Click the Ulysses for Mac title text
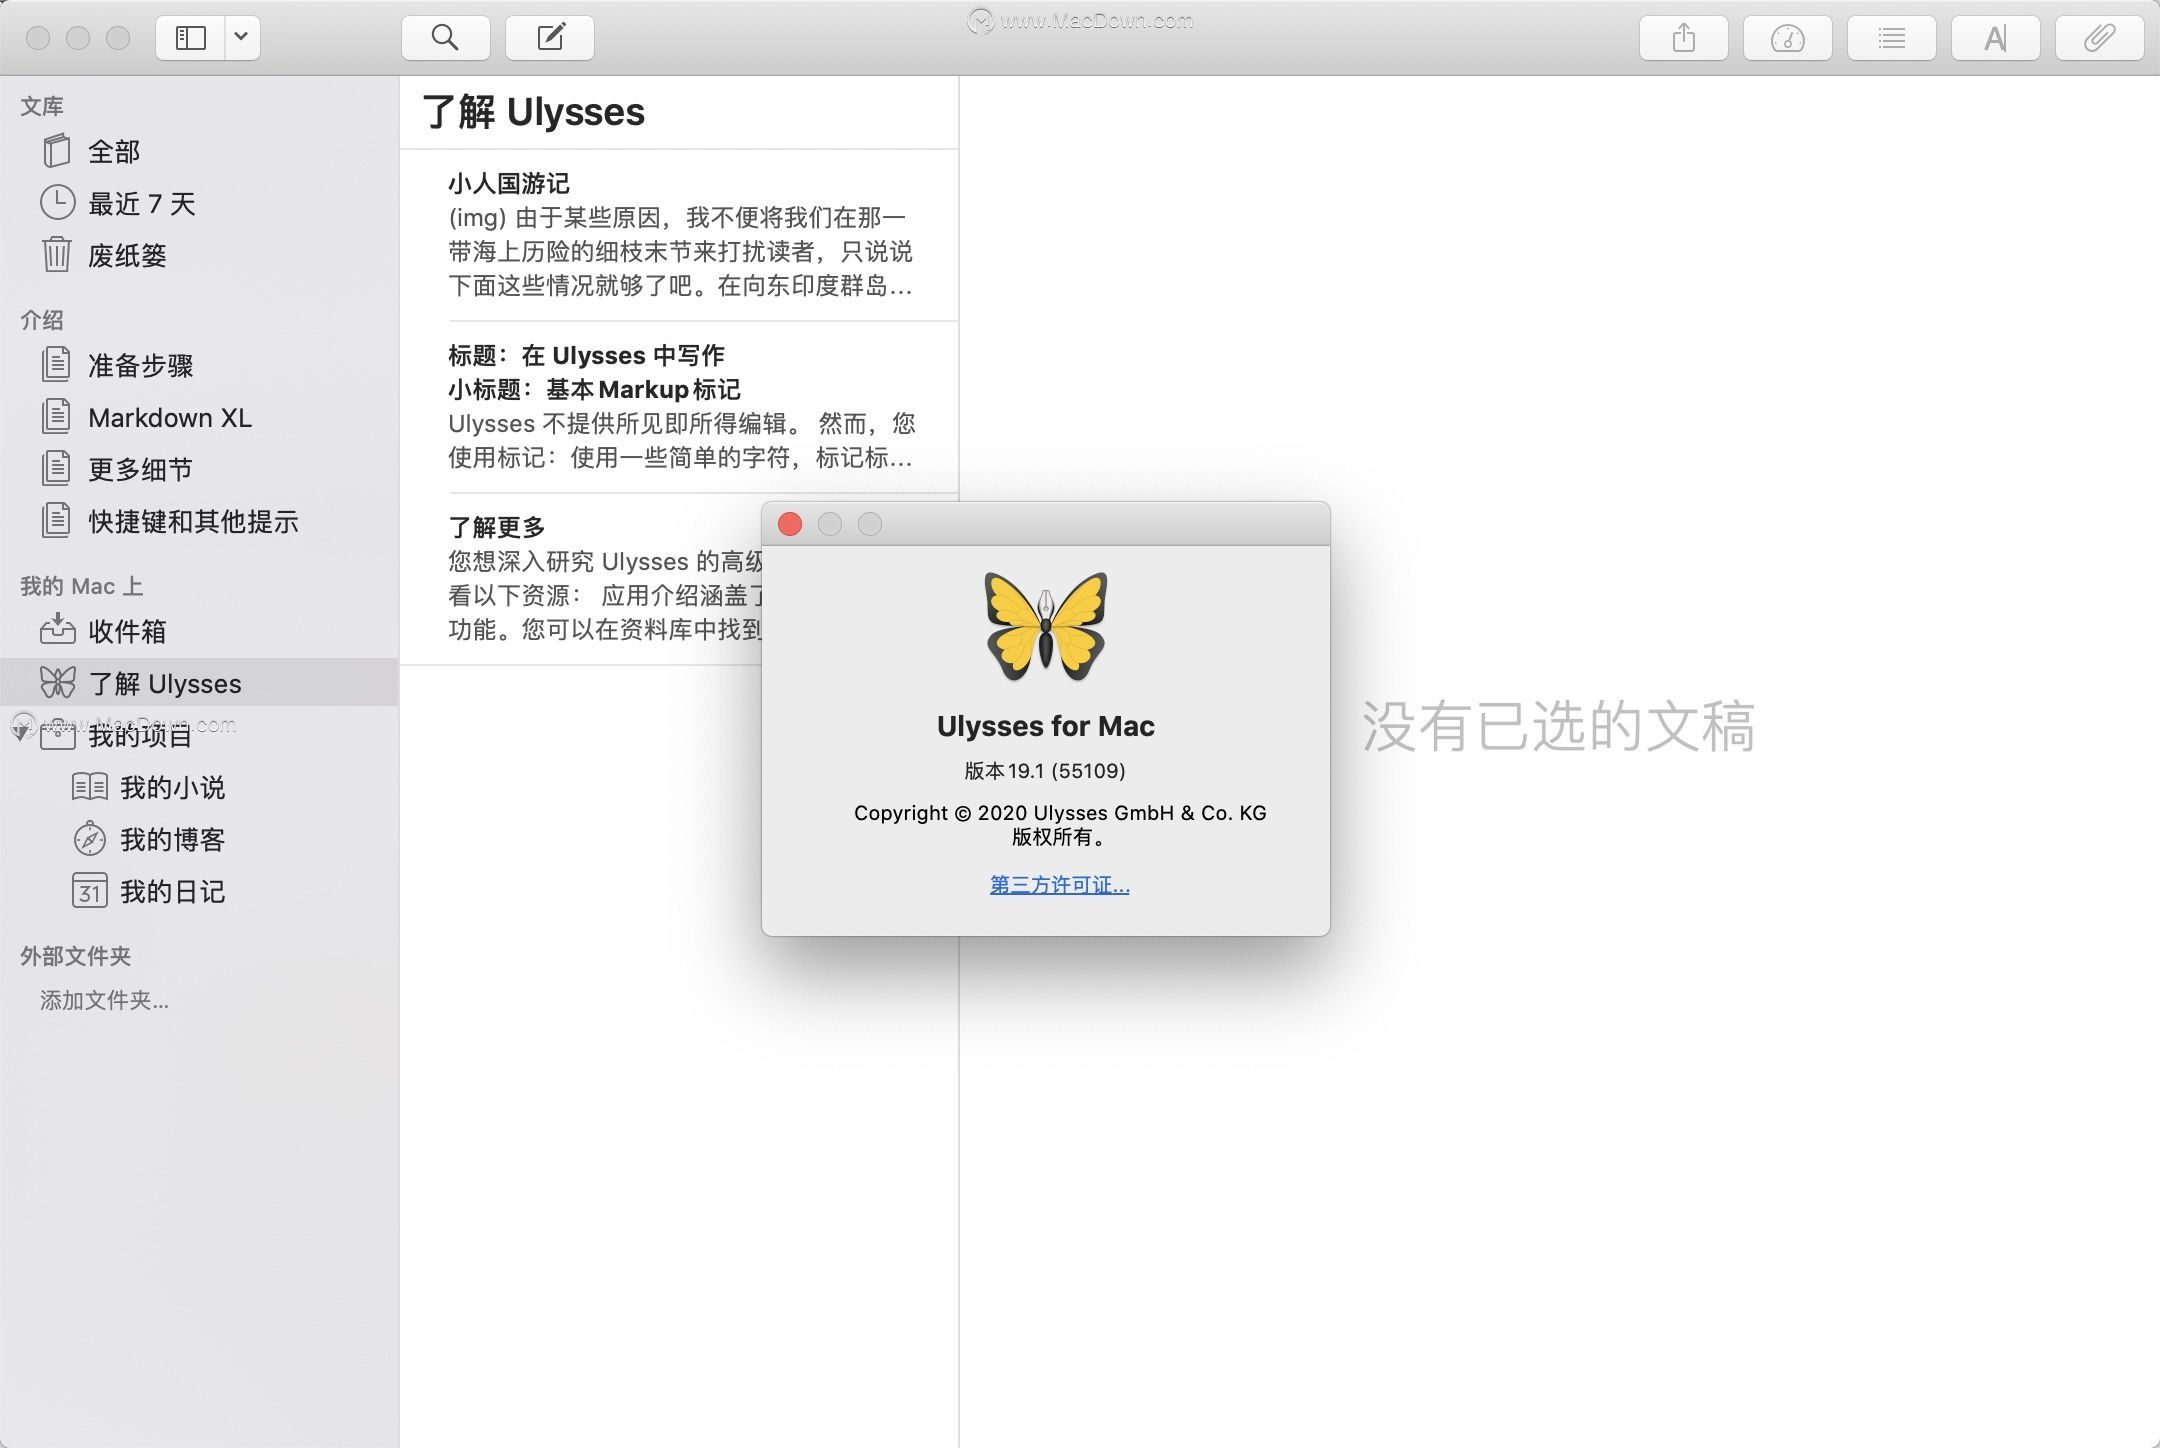2160x1448 pixels. point(1046,726)
